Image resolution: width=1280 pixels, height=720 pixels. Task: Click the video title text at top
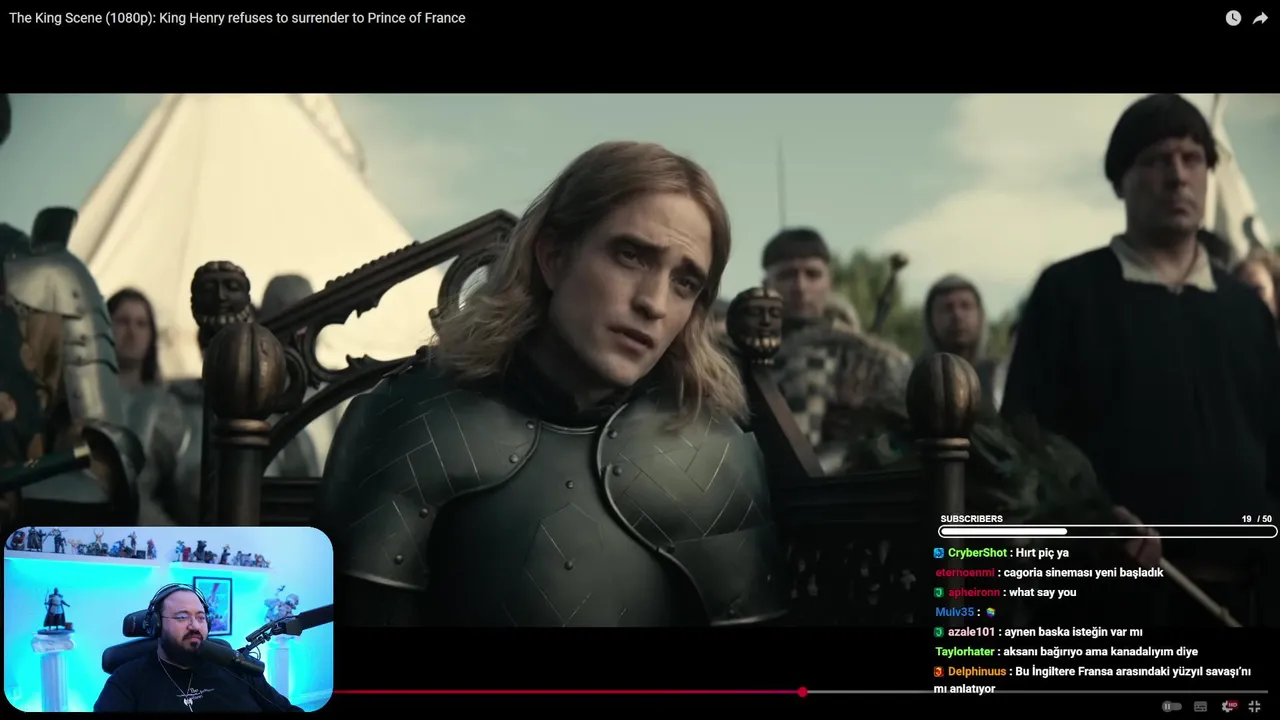(237, 18)
